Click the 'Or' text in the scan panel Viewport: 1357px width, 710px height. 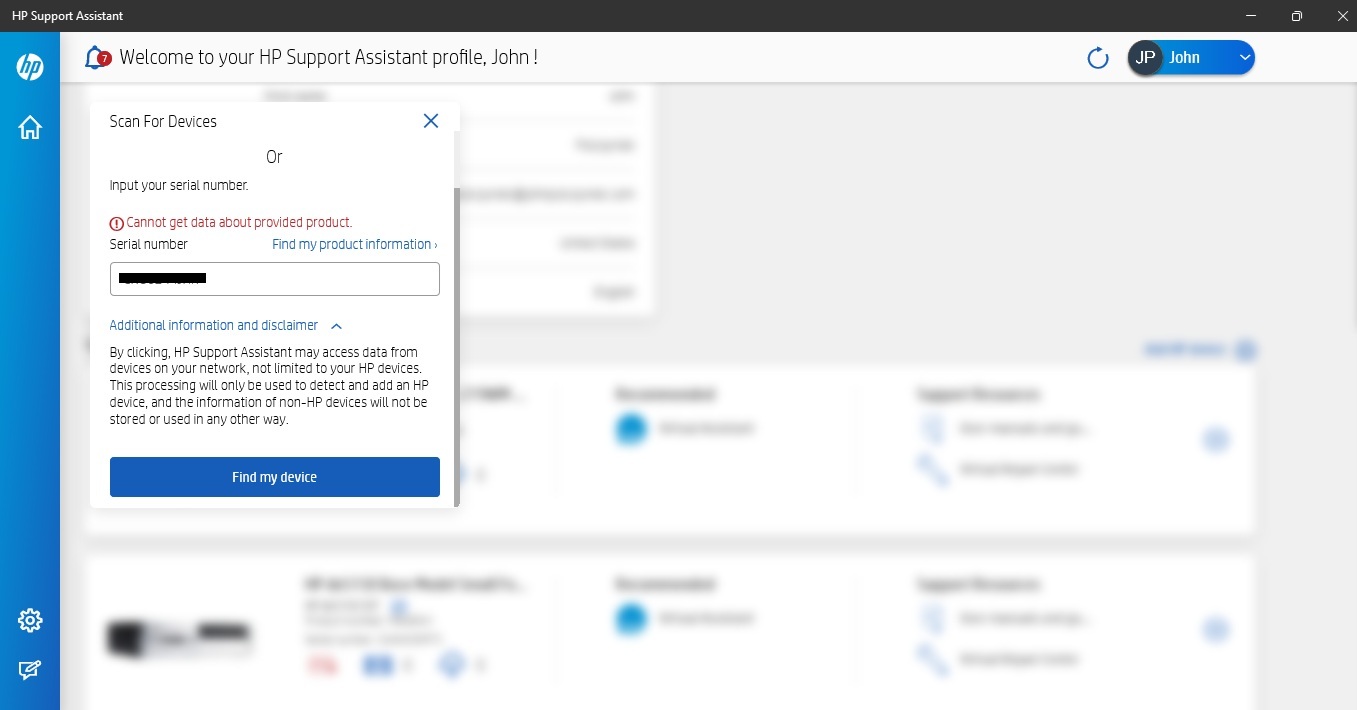point(274,157)
